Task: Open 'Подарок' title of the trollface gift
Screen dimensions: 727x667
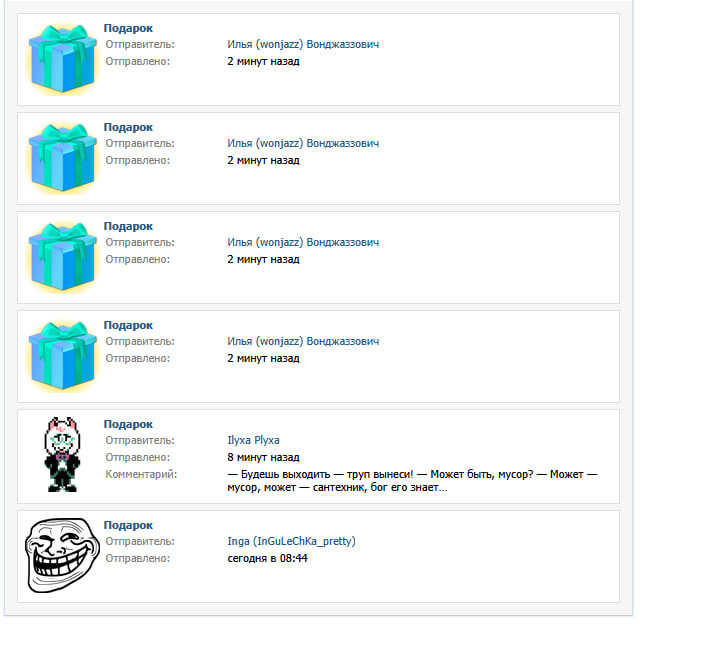Action: pos(128,525)
